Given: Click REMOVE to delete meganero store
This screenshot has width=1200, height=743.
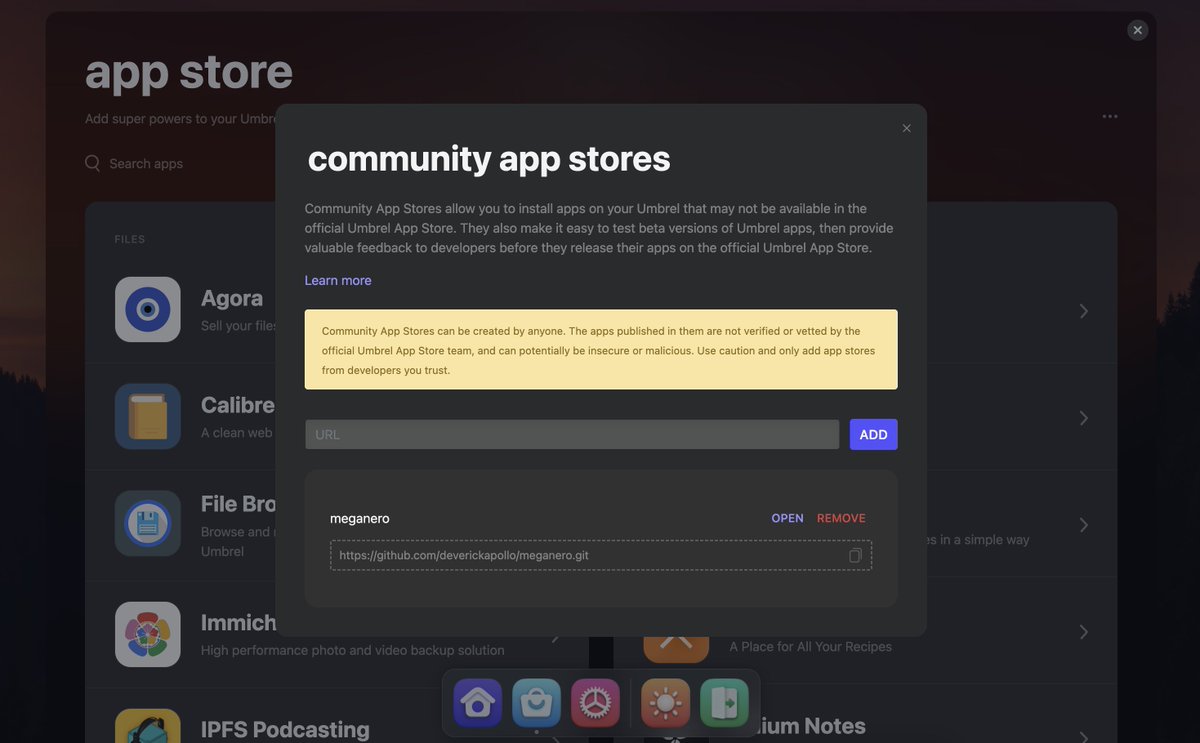Looking at the screenshot, I should pos(841,518).
